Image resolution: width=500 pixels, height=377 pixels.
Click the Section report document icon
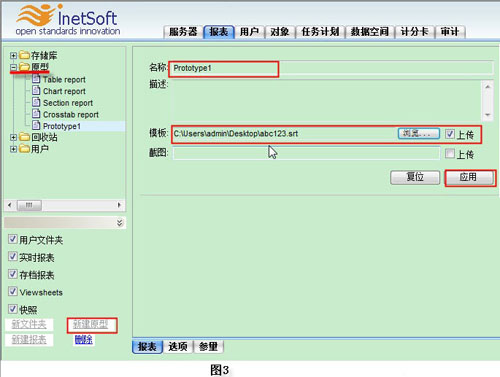click(x=36, y=102)
